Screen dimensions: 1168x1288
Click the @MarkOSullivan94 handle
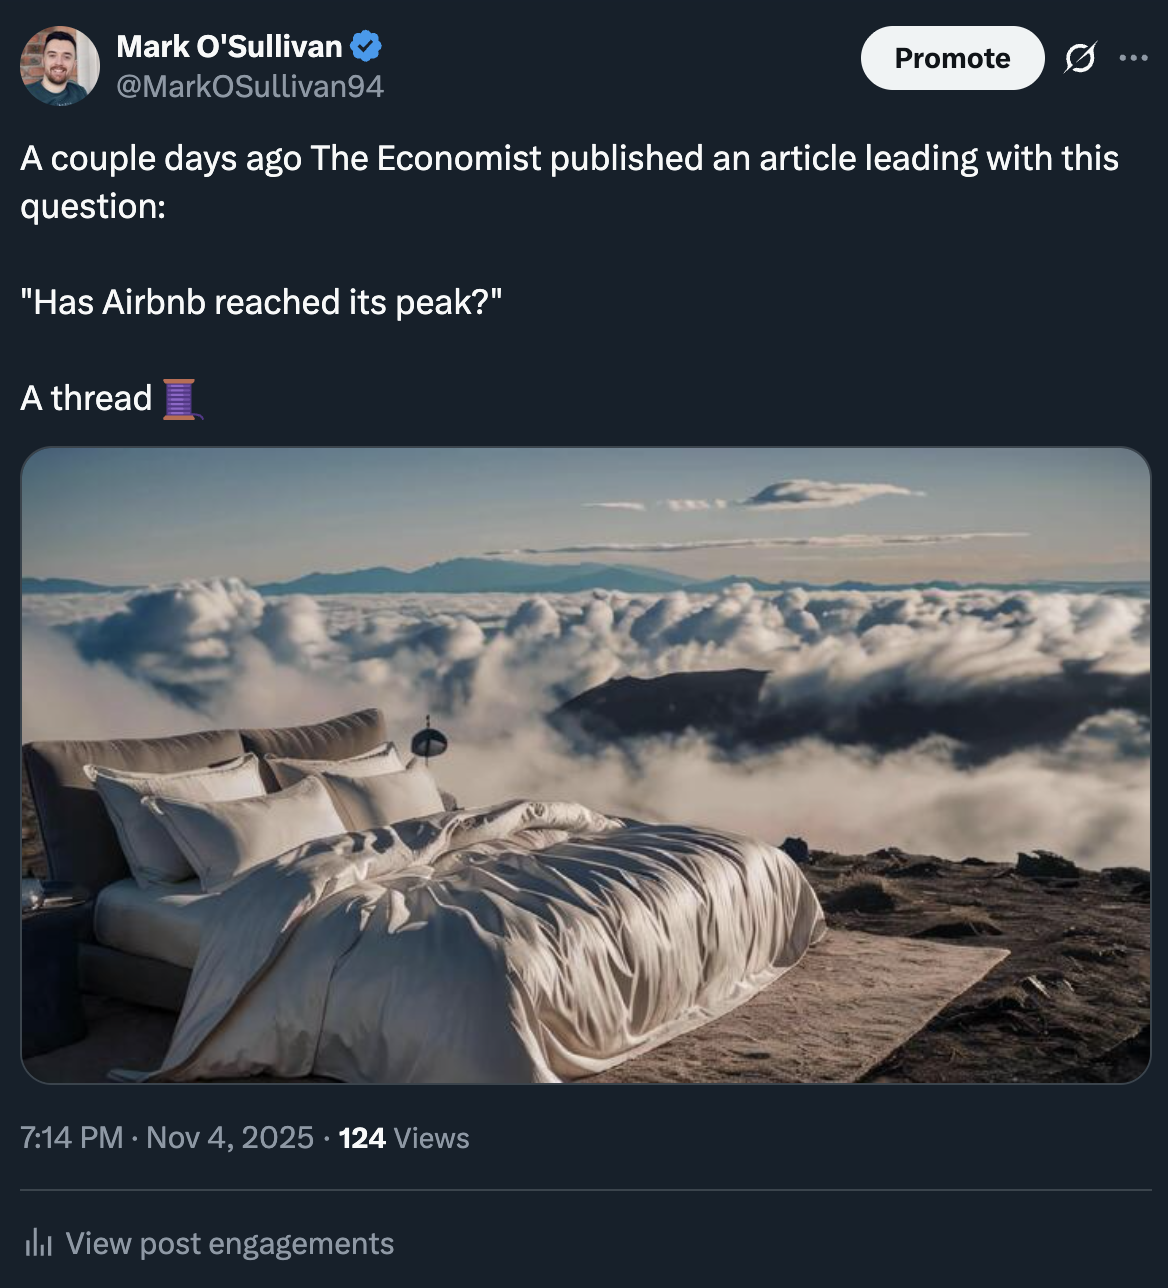(x=250, y=87)
